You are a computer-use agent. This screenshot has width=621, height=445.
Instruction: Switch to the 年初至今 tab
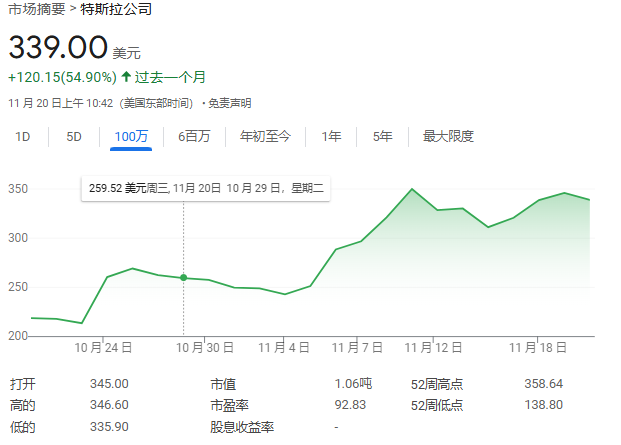click(265, 137)
